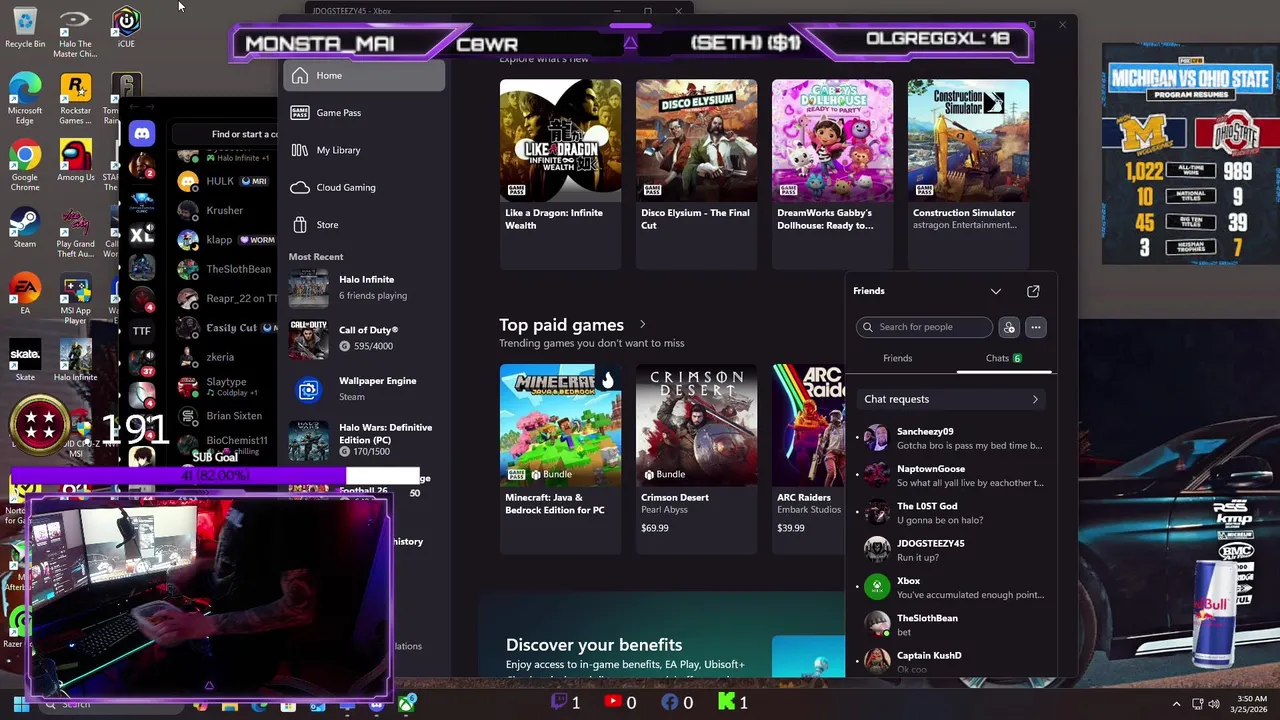This screenshot has height=720, width=1280.
Task: Open the Xbox system message chat
Action: (x=951, y=587)
